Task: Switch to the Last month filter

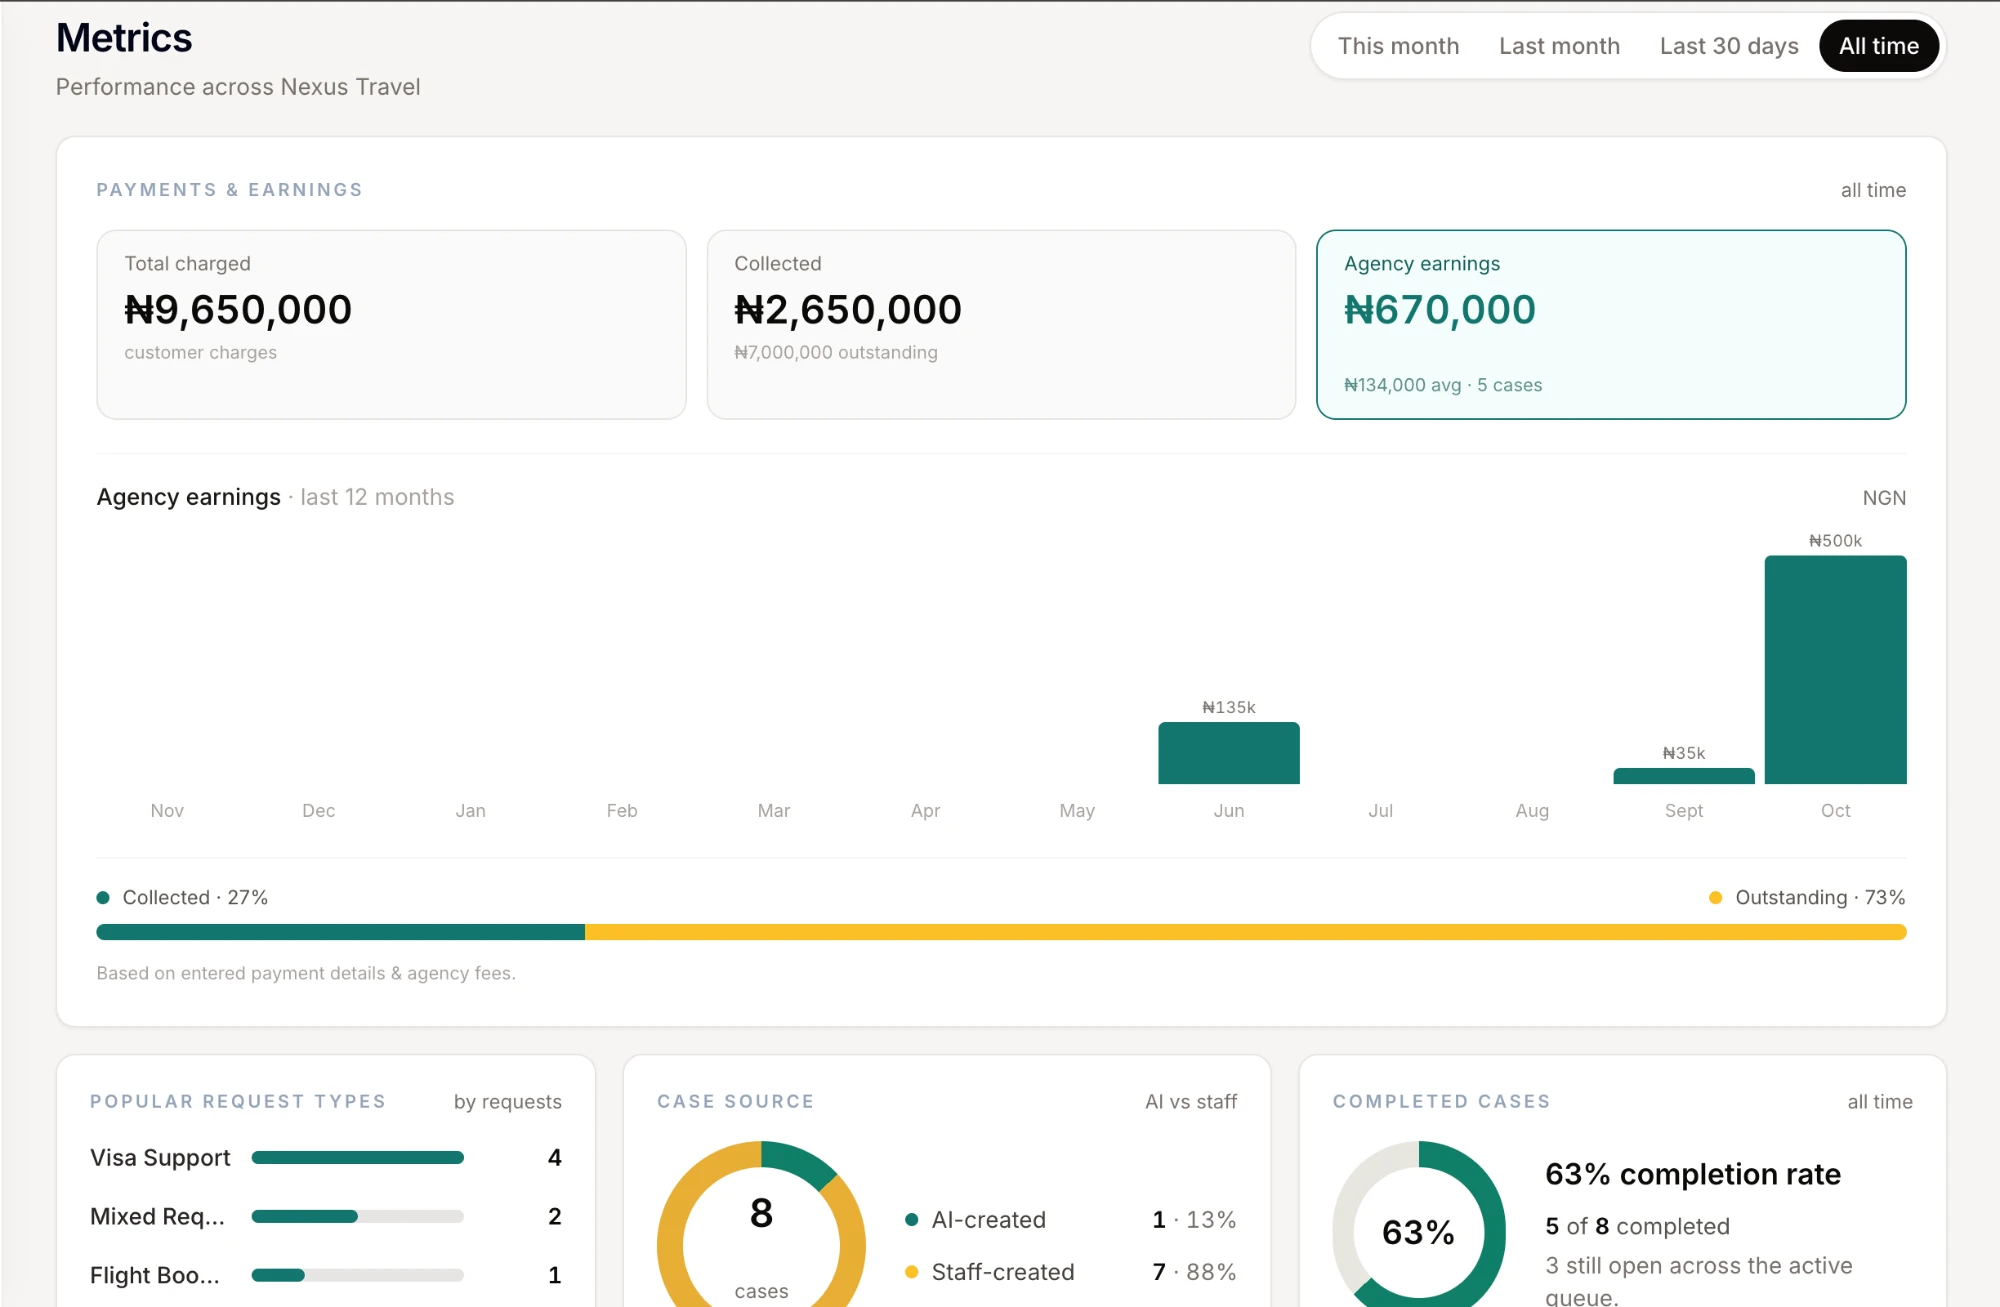Action: [x=1559, y=46]
